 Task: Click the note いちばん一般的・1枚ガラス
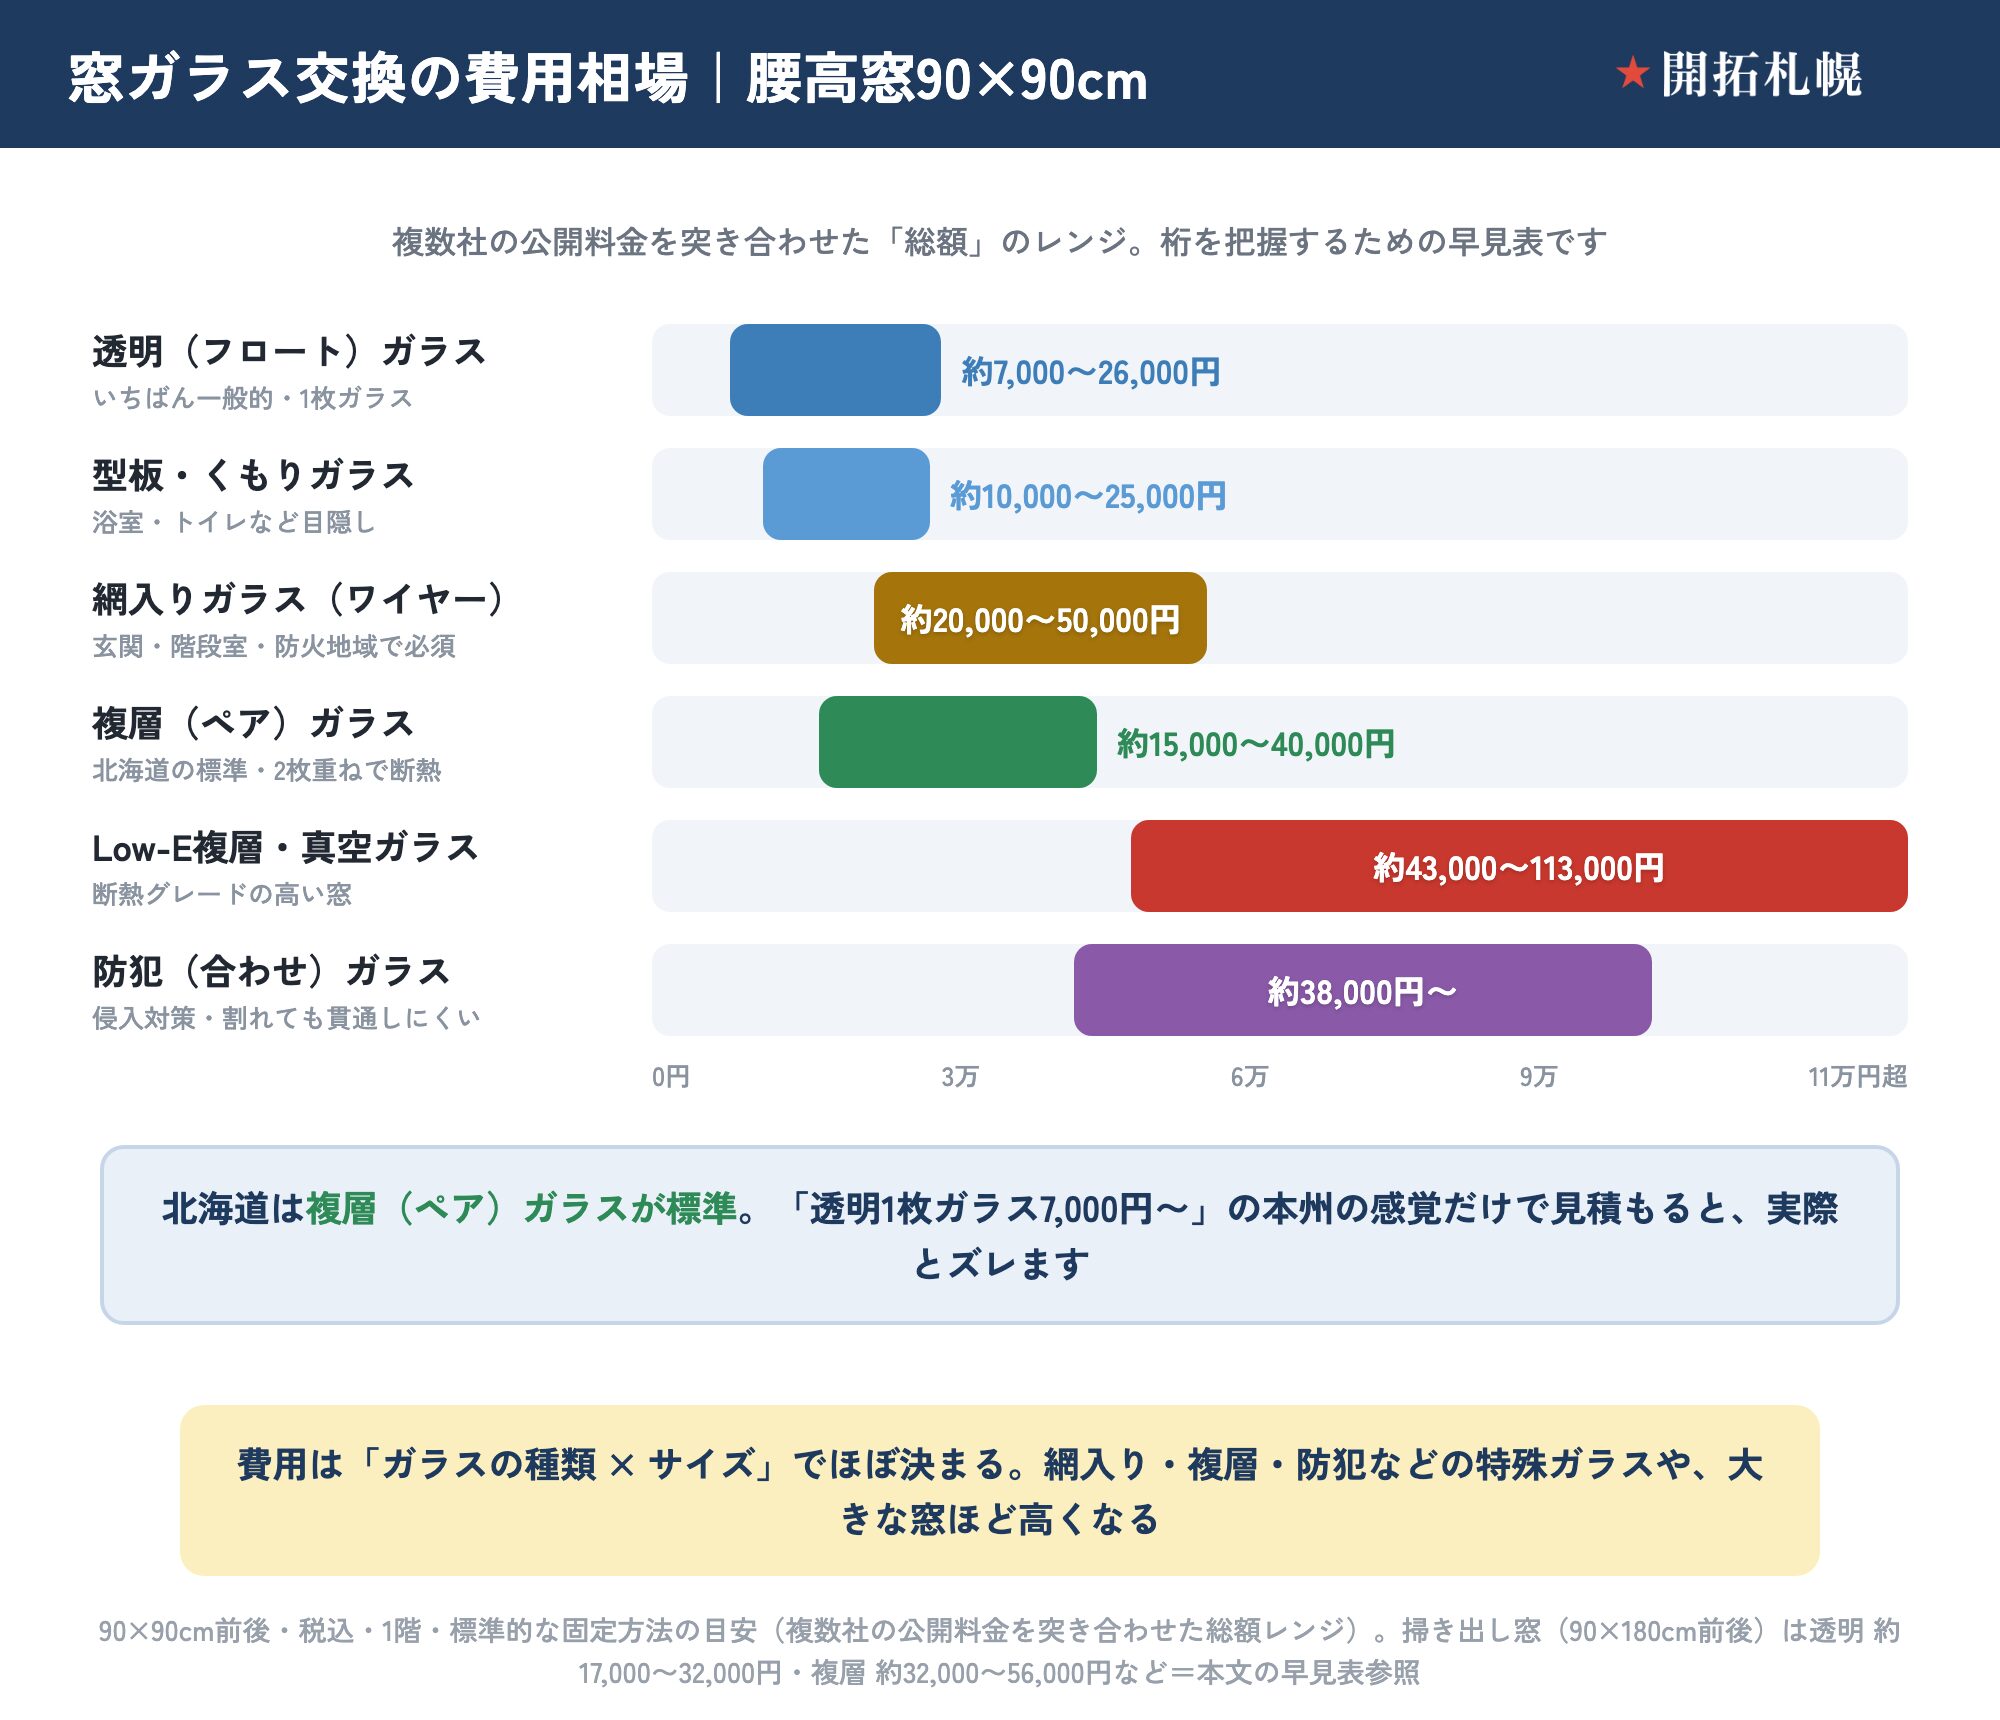click(252, 398)
